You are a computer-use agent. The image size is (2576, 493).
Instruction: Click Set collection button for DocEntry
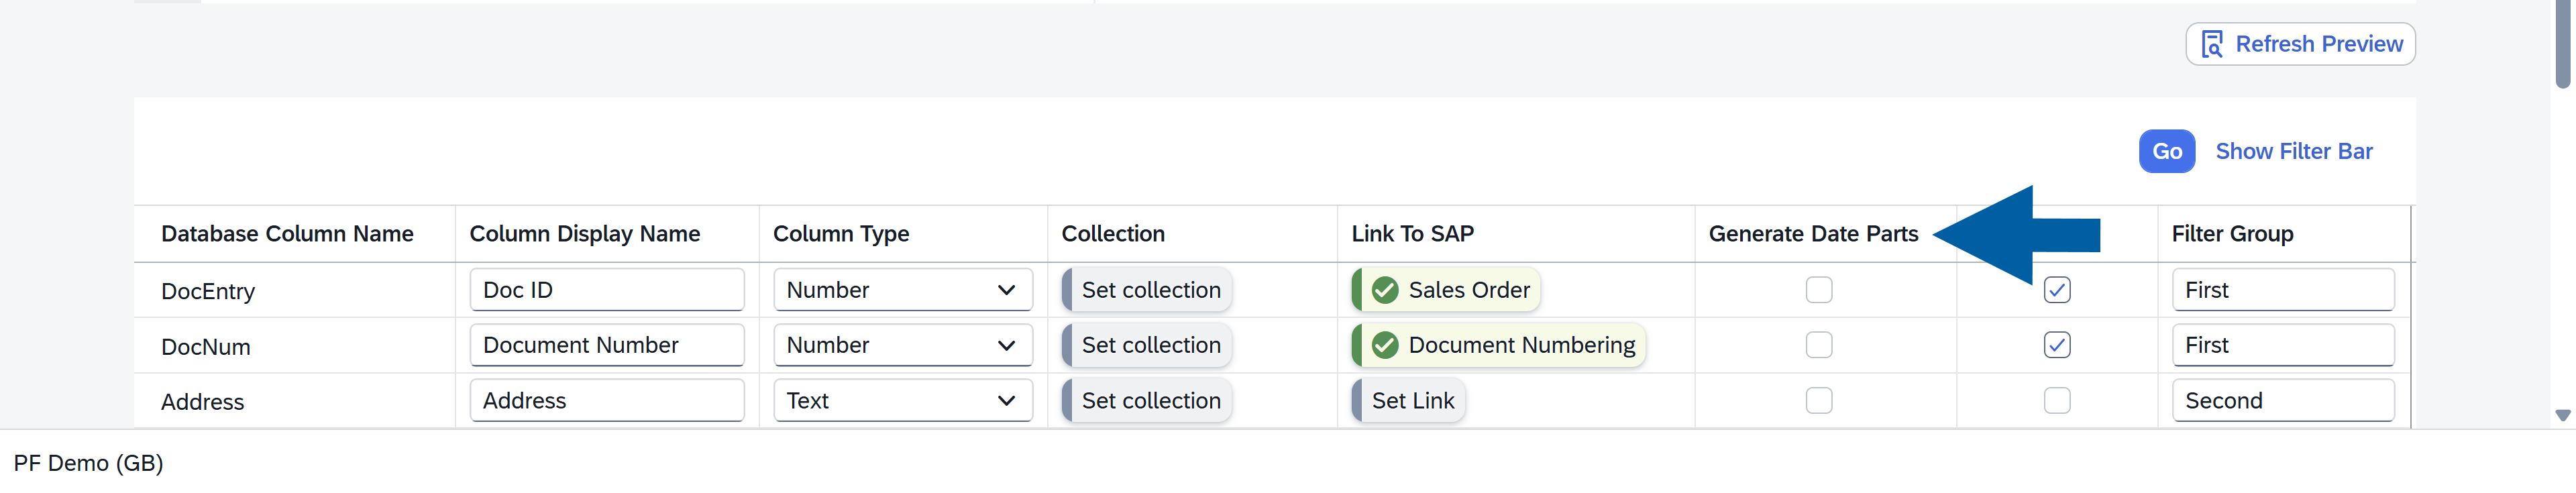(1149, 290)
